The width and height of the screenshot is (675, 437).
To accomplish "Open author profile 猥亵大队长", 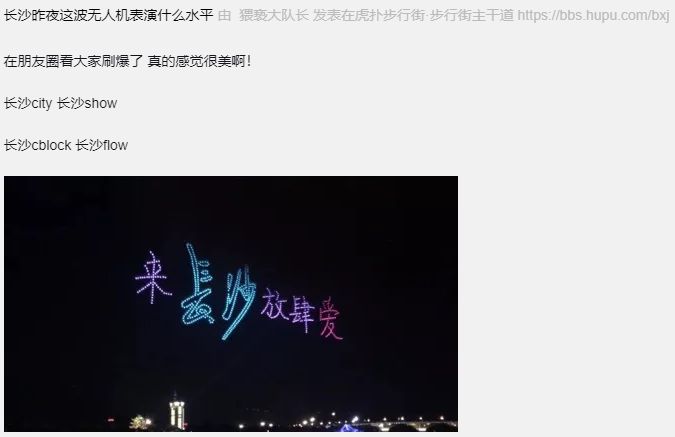I will pyautogui.click(x=274, y=15).
